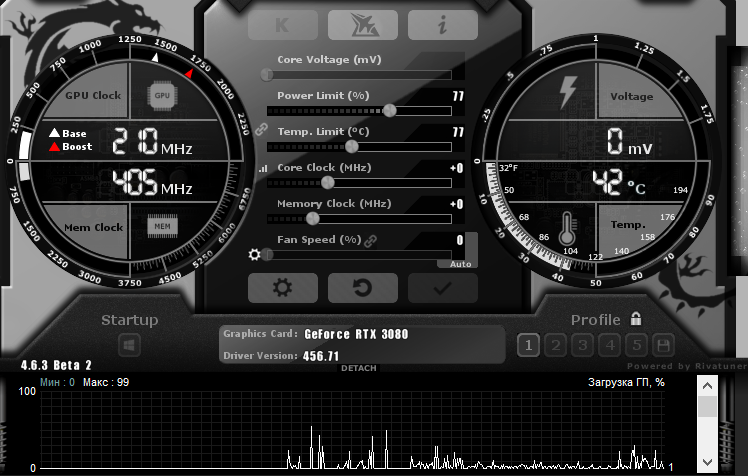Viewport: 748px width, 476px height.
Task: Click the Fan Speed slider handle
Action: (267, 255)
